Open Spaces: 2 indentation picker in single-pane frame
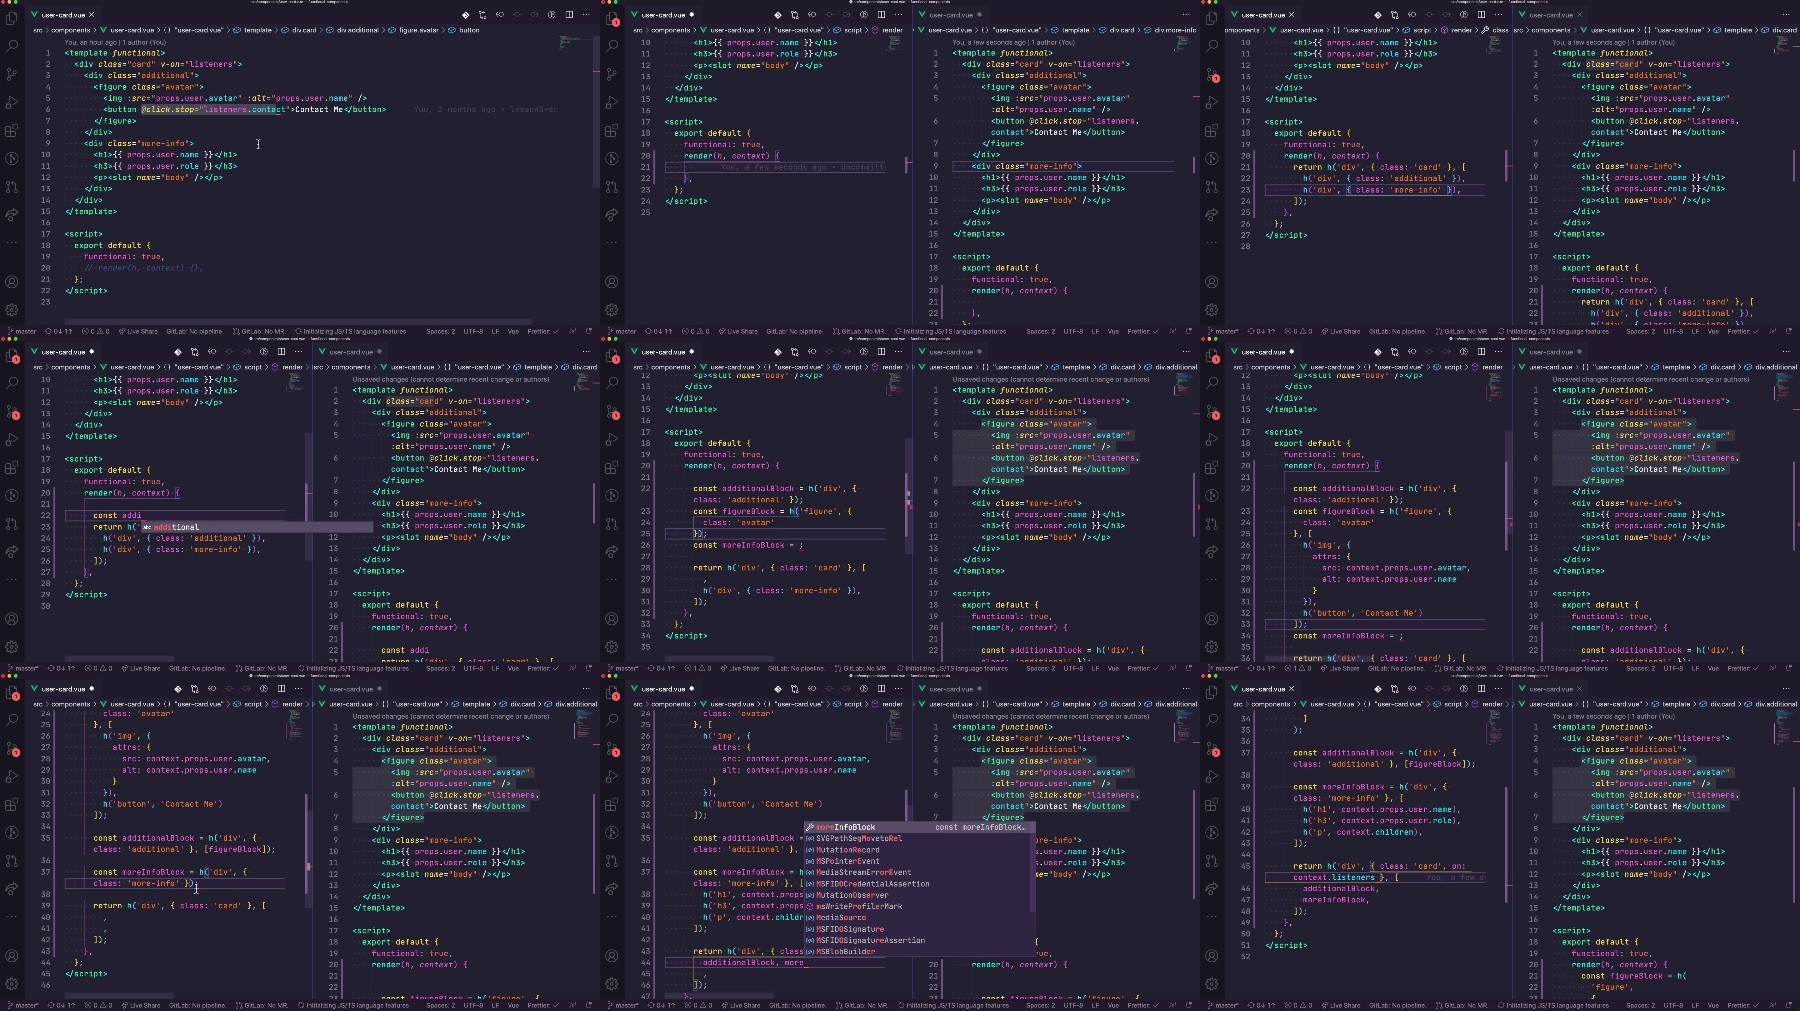Image resolution: width=1800 pixels, height=1011 pixels. click(440, 331)
